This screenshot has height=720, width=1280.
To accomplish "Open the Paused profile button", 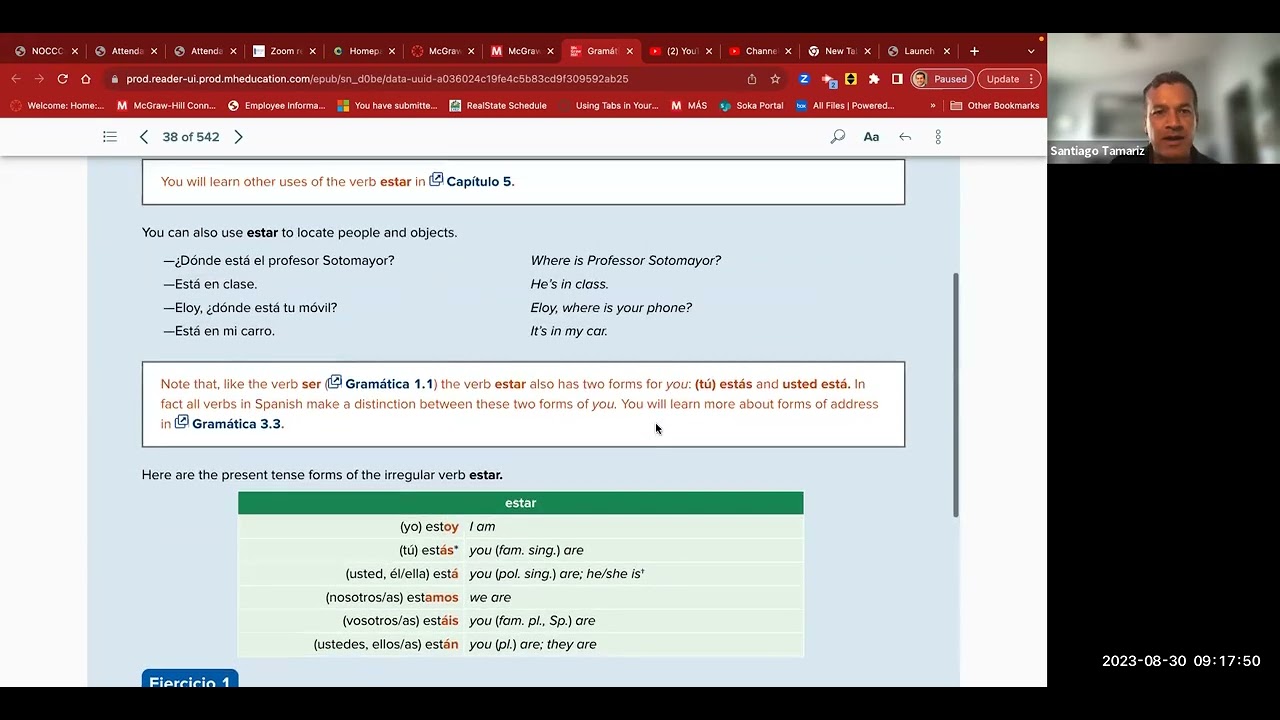I will pos(941,79).
